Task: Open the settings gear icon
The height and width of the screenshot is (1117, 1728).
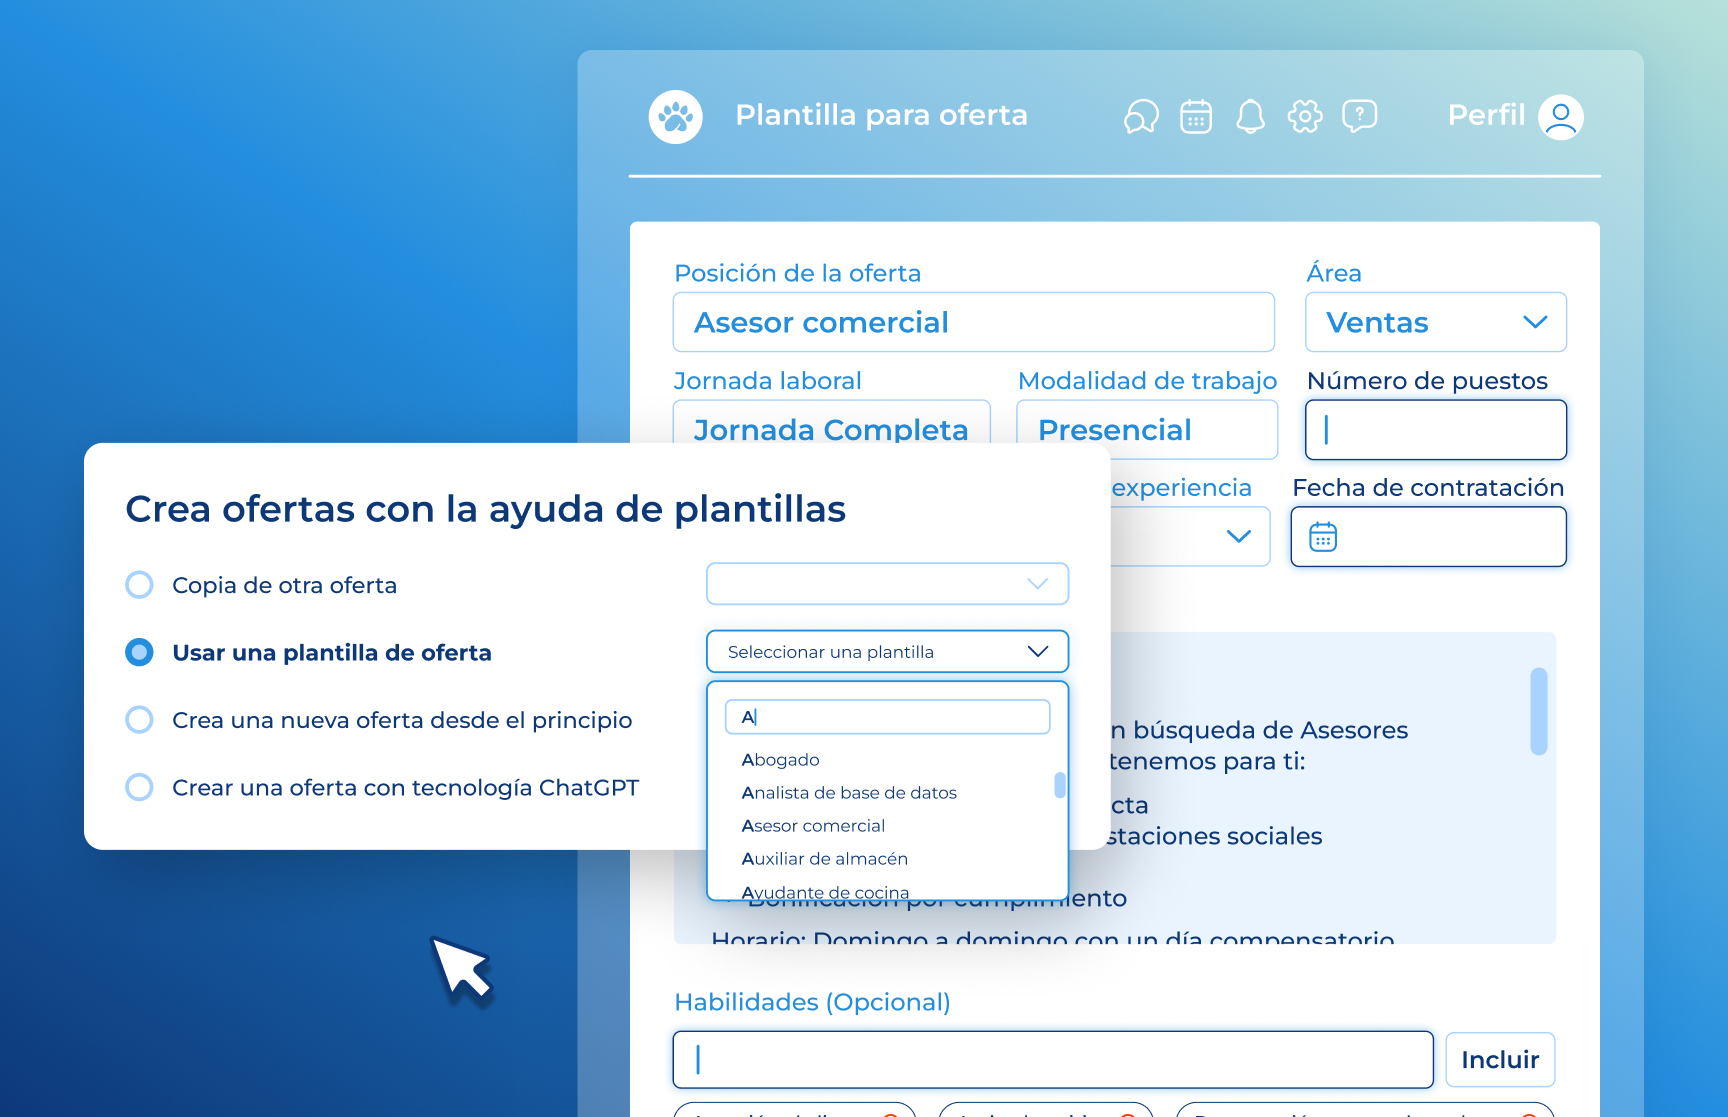Action: (x=1304, y=116)
